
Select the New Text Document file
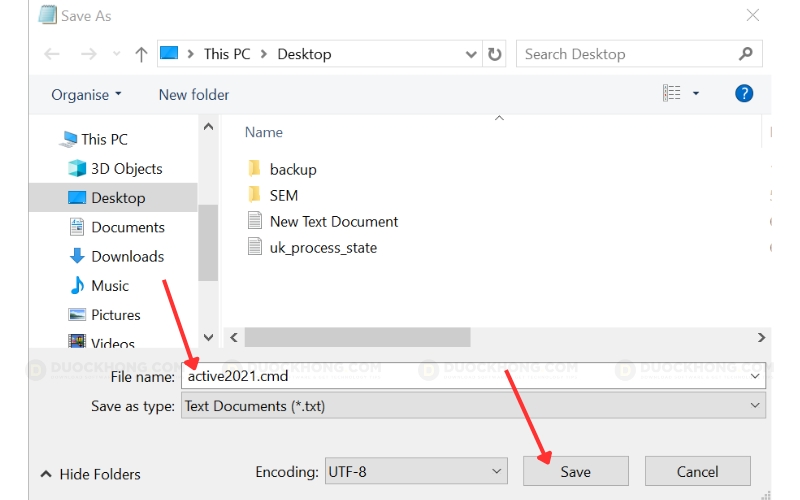[x=334, y=221]
